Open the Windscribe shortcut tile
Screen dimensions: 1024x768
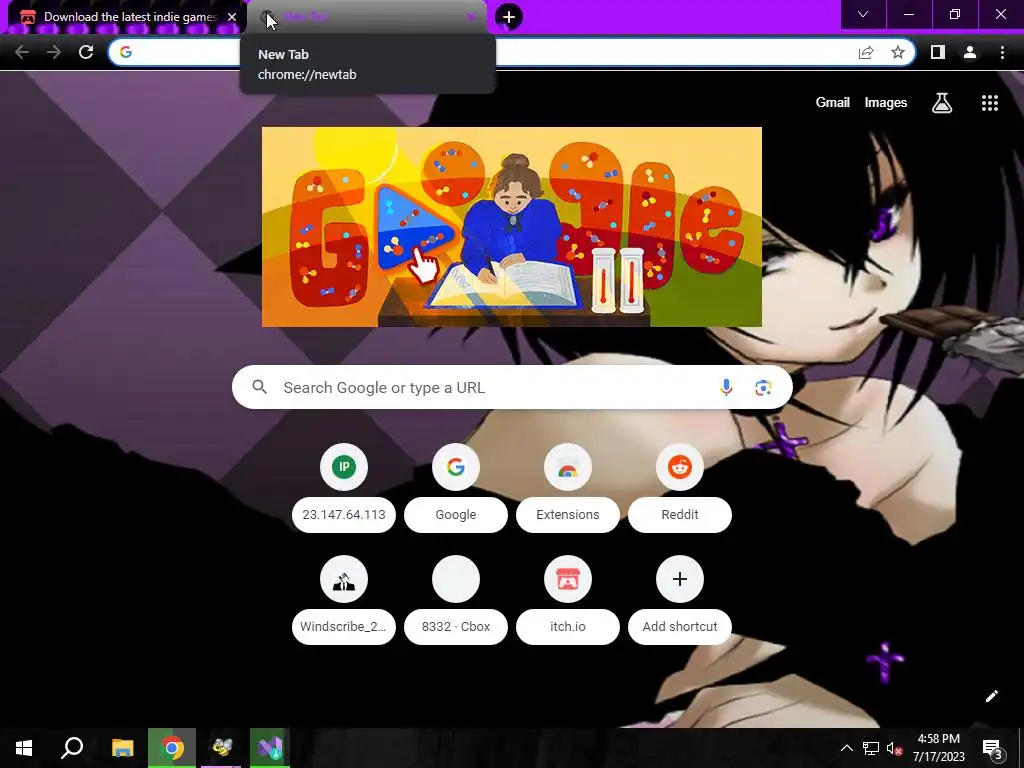point(344,600)
